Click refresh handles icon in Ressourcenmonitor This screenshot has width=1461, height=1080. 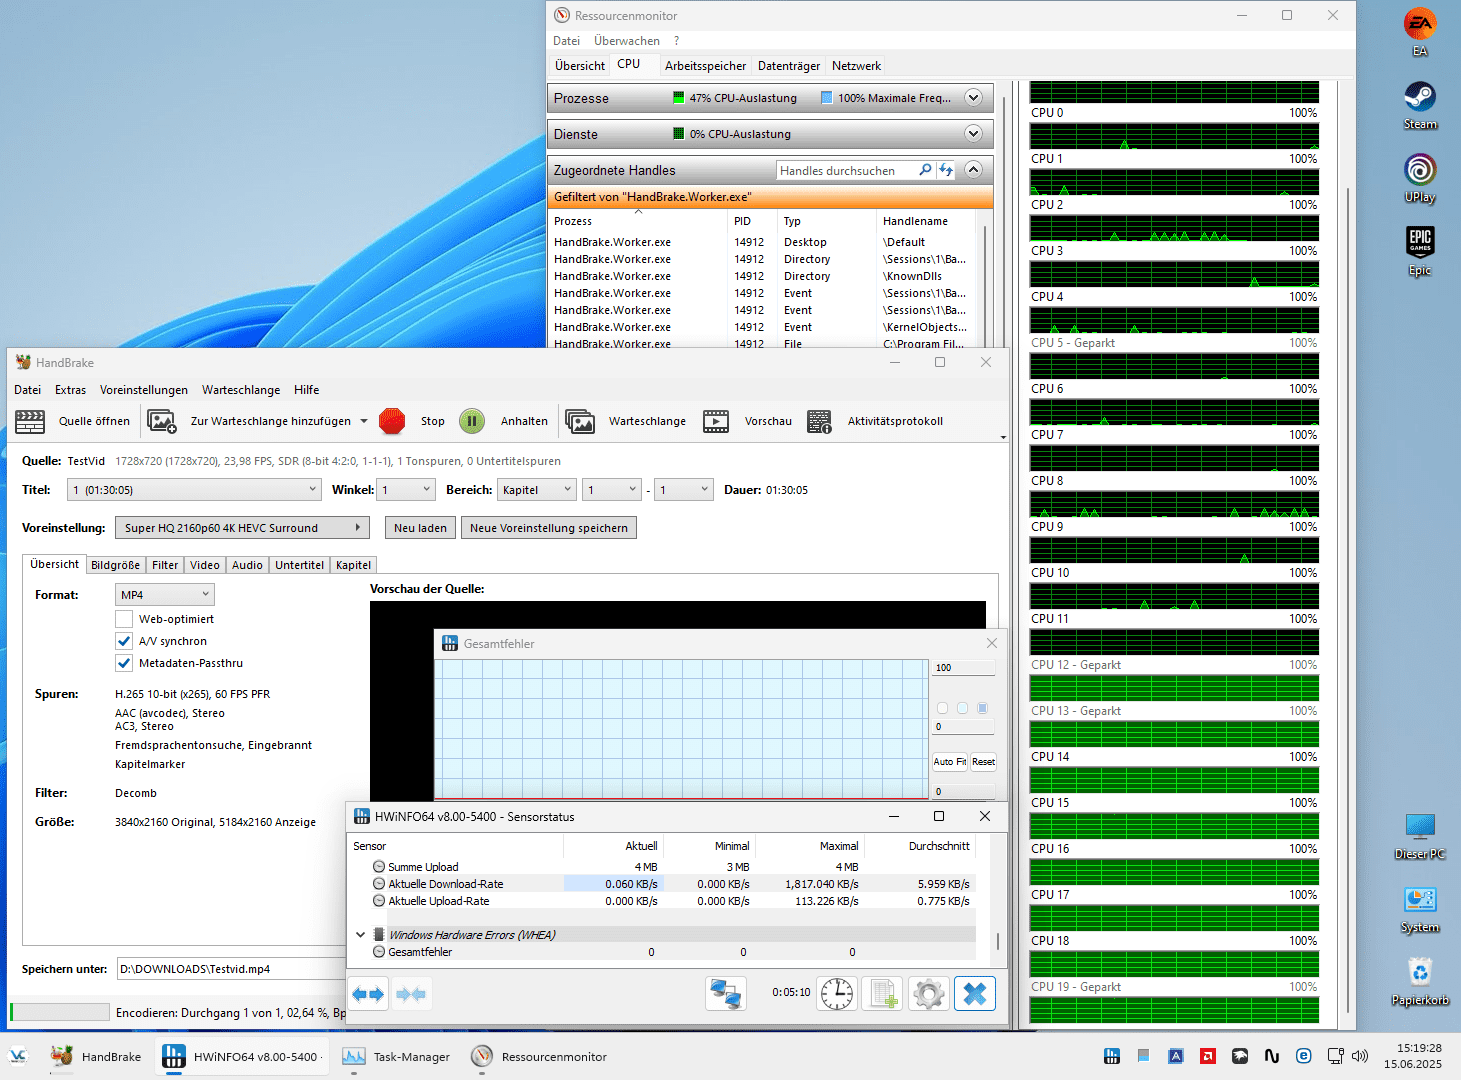pyautogui.click(x=946, y=170)
